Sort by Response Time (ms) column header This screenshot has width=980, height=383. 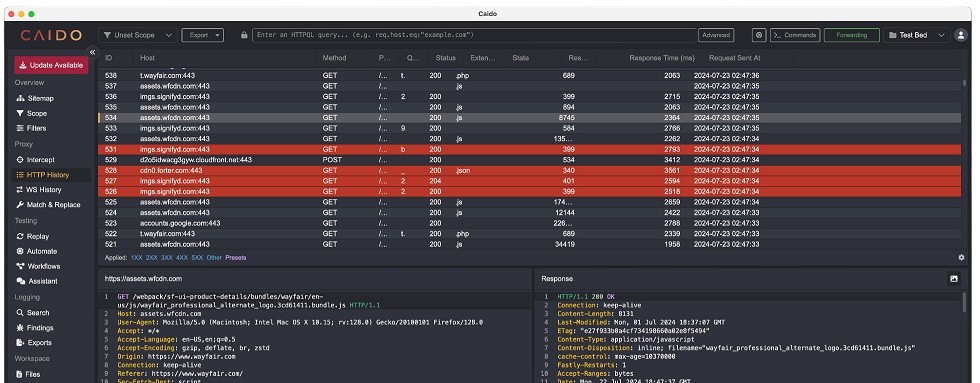pos(662,57)
